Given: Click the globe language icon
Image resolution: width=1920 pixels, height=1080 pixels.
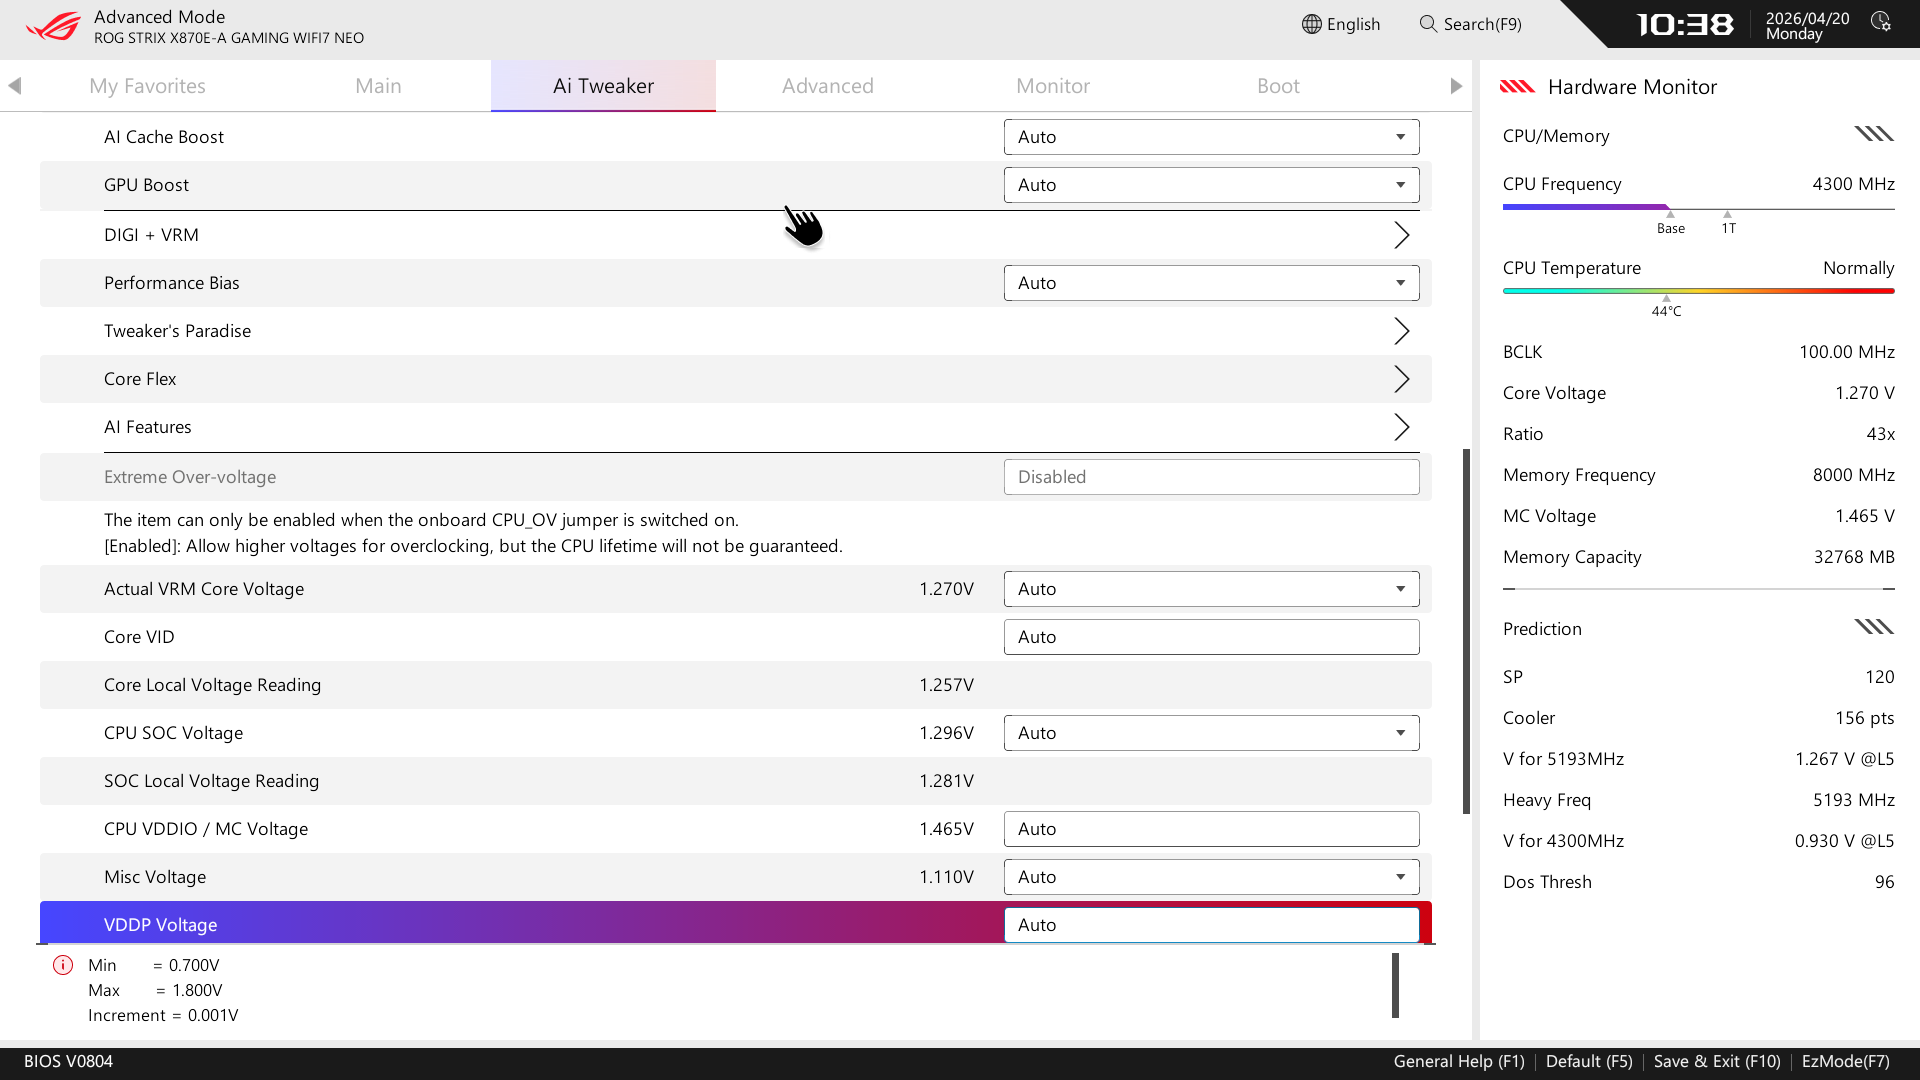Looking at the screenshot, I should (x=1311, y=24).
